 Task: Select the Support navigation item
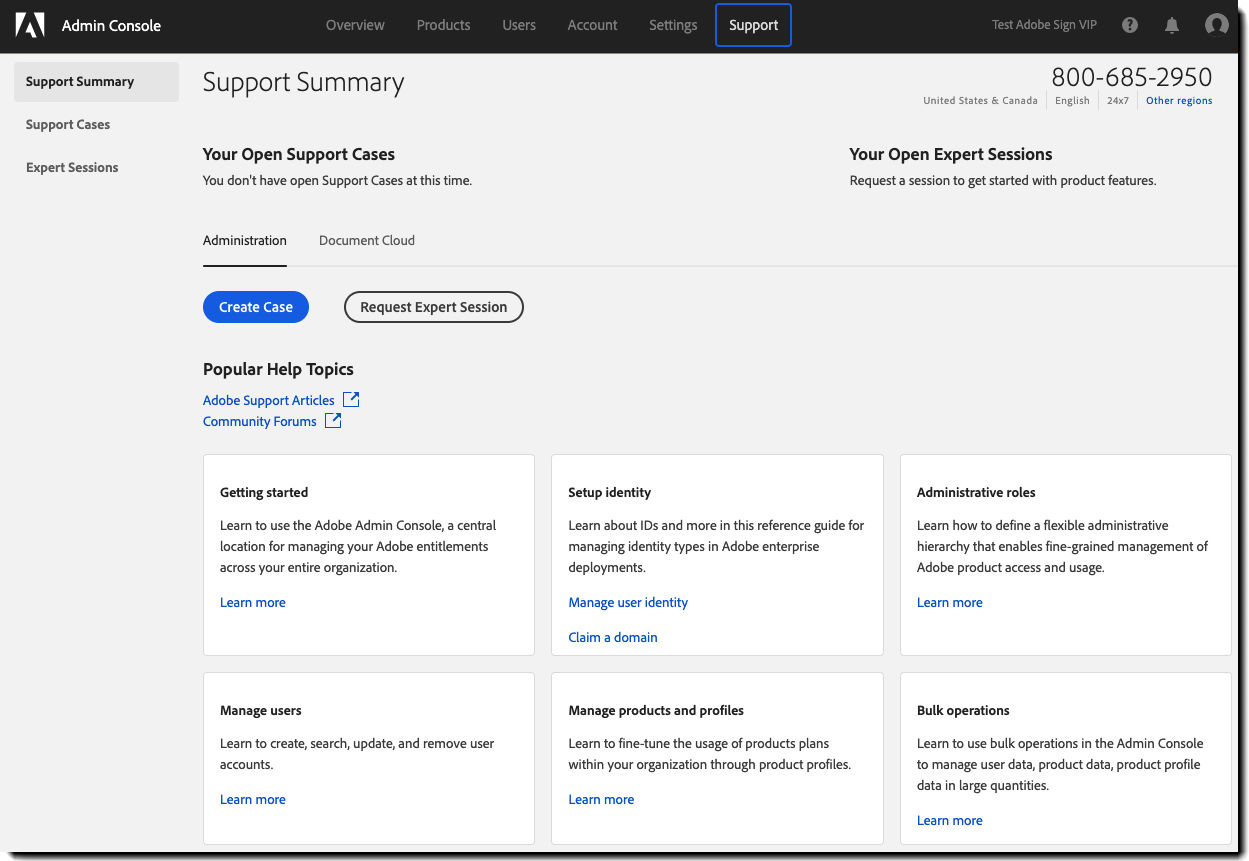(x=753, y=25)
